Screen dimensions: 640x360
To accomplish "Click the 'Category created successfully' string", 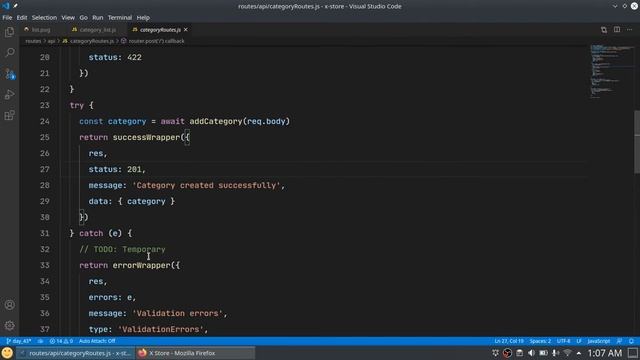I will (206, 185).
